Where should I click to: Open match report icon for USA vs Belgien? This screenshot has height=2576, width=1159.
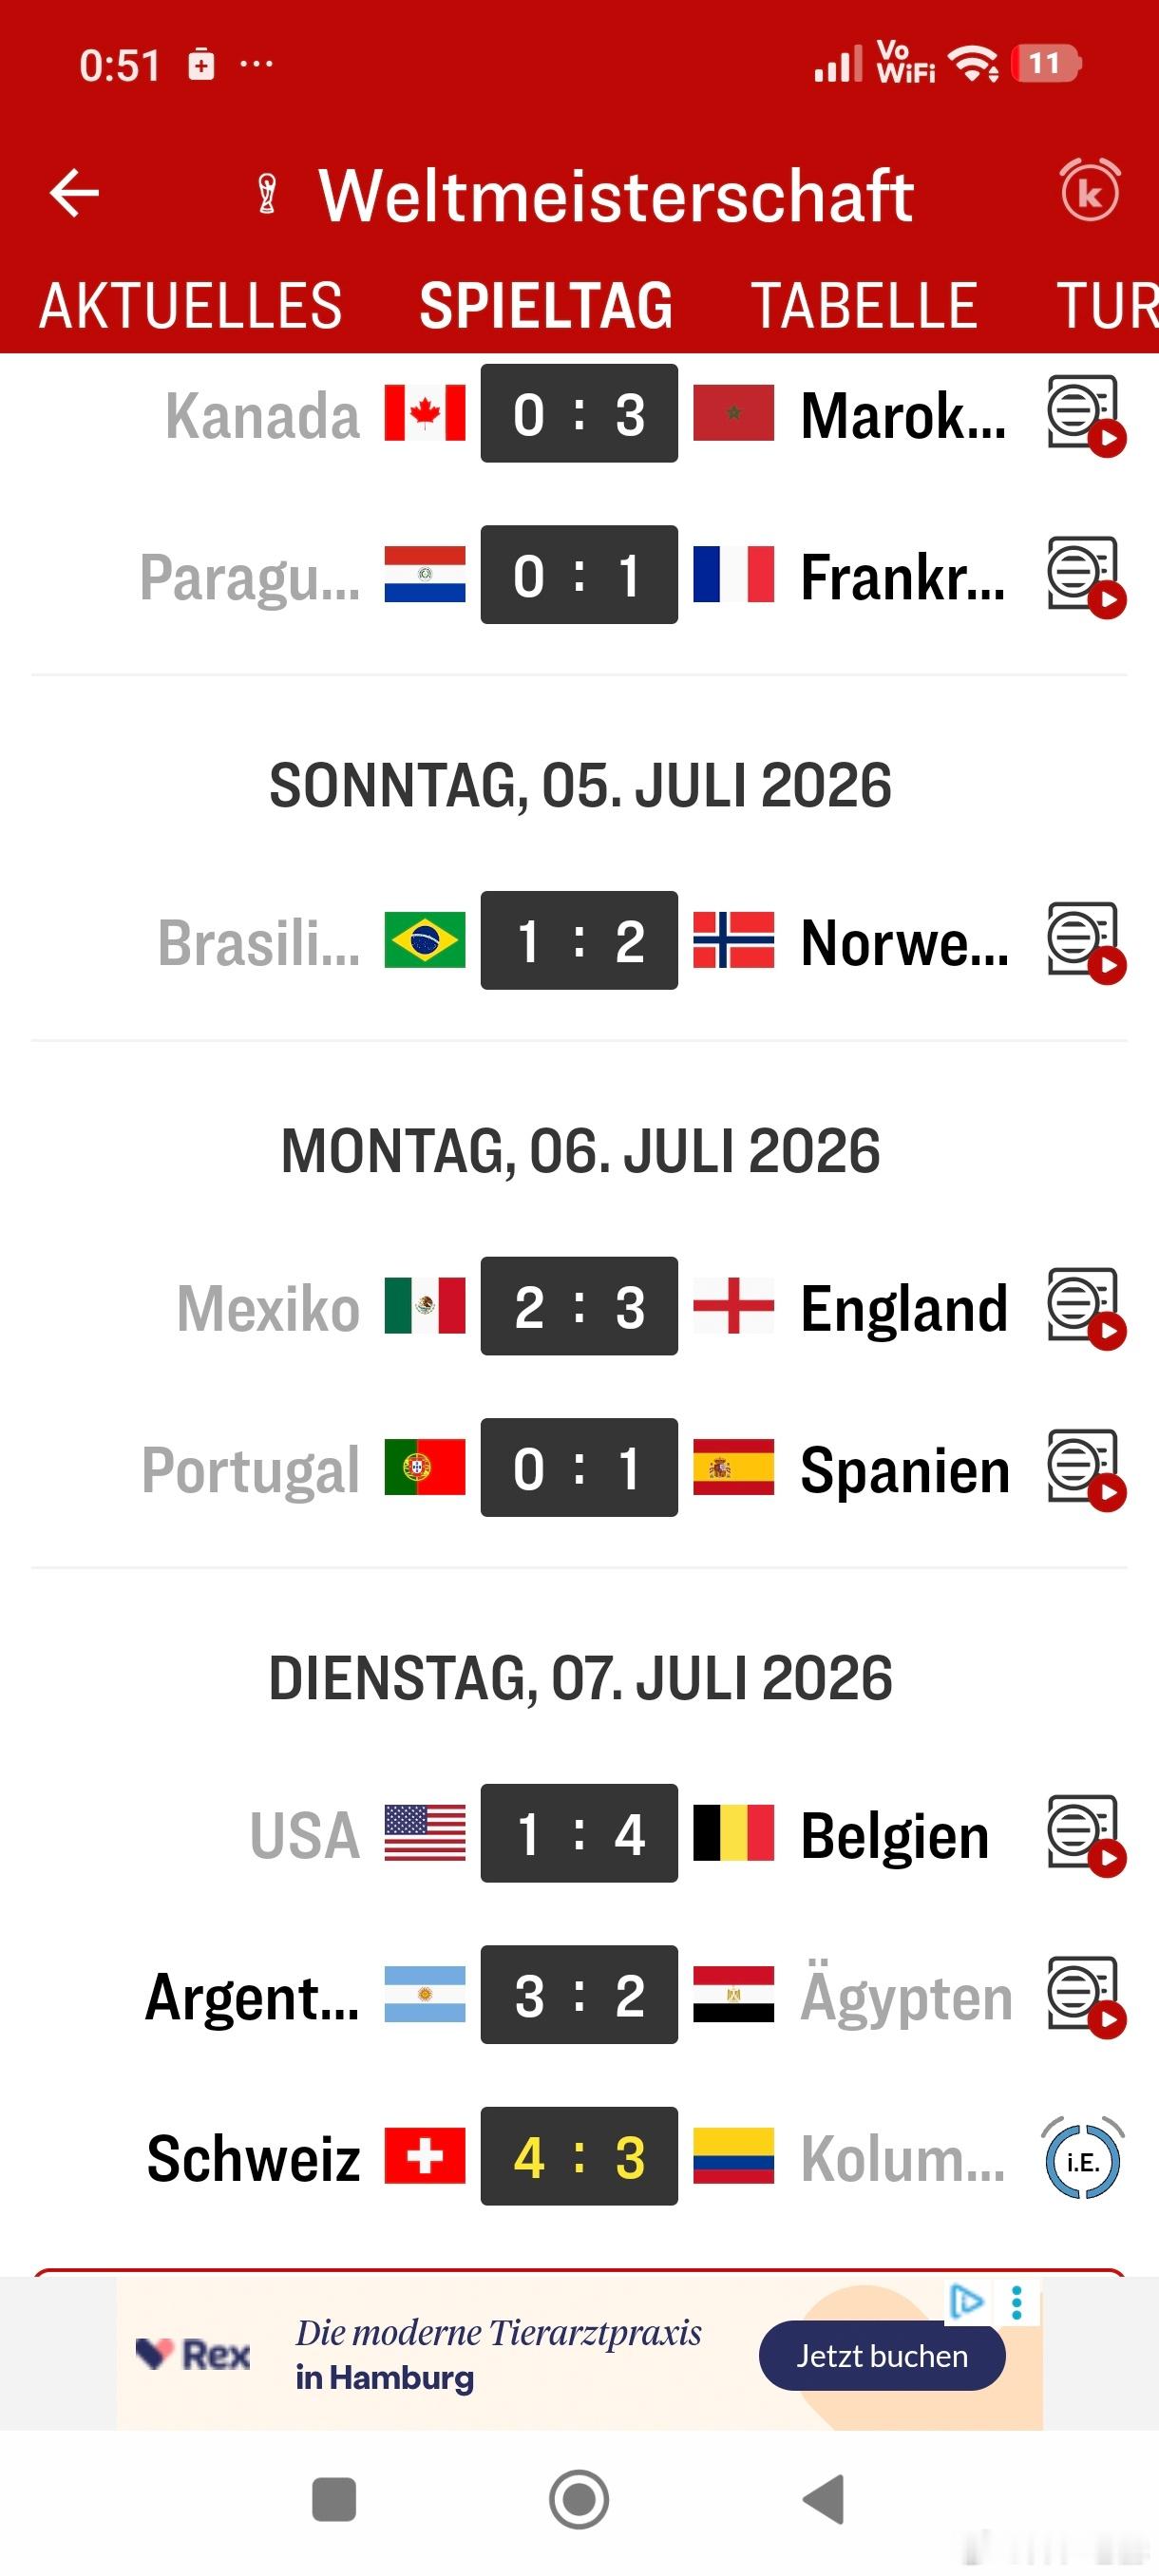1086,1836
